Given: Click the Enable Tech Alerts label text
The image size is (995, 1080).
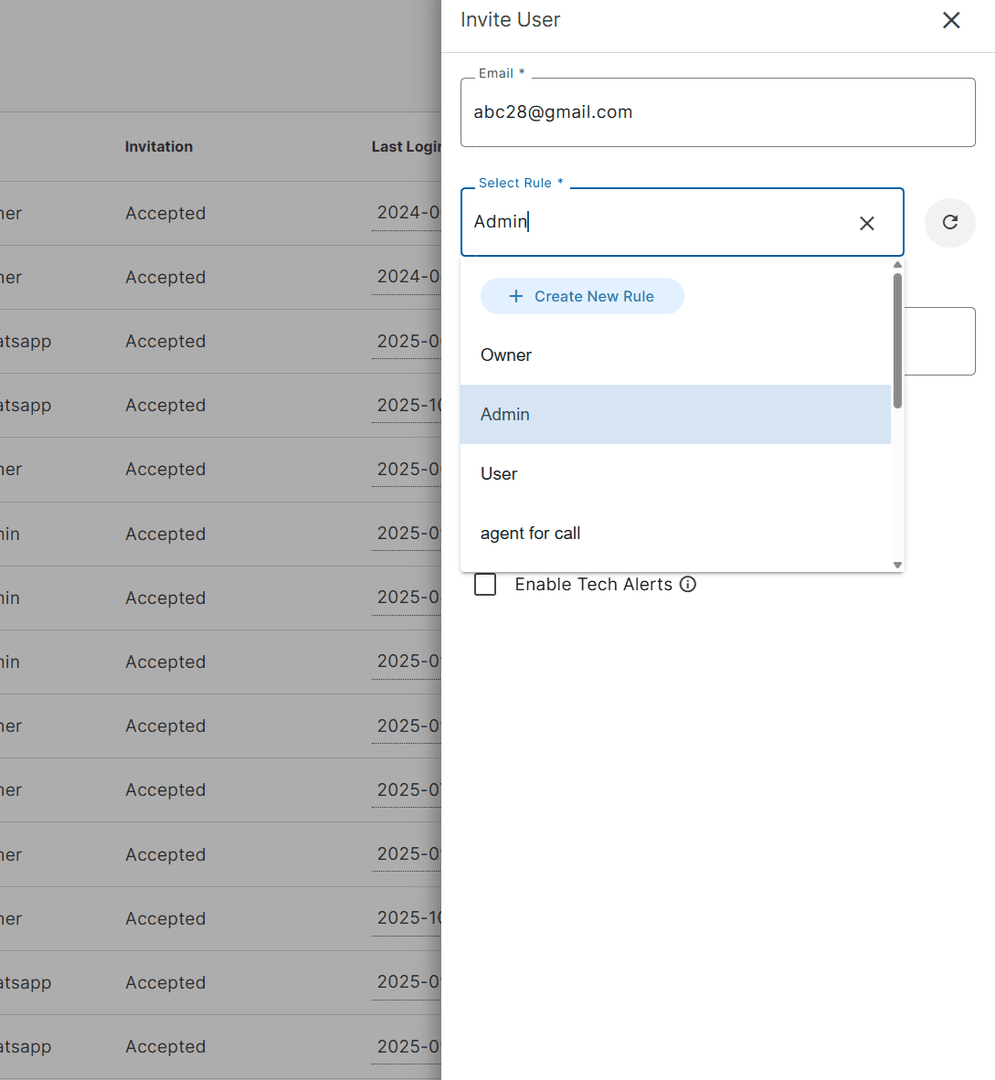Looking at the screenshot, I should point(593,584).
